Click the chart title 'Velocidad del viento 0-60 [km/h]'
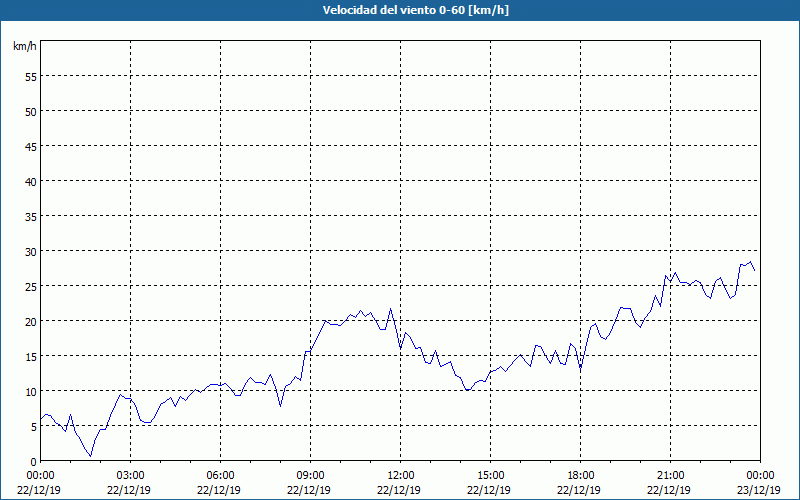 pyautogui.click(x=416, y=10)
